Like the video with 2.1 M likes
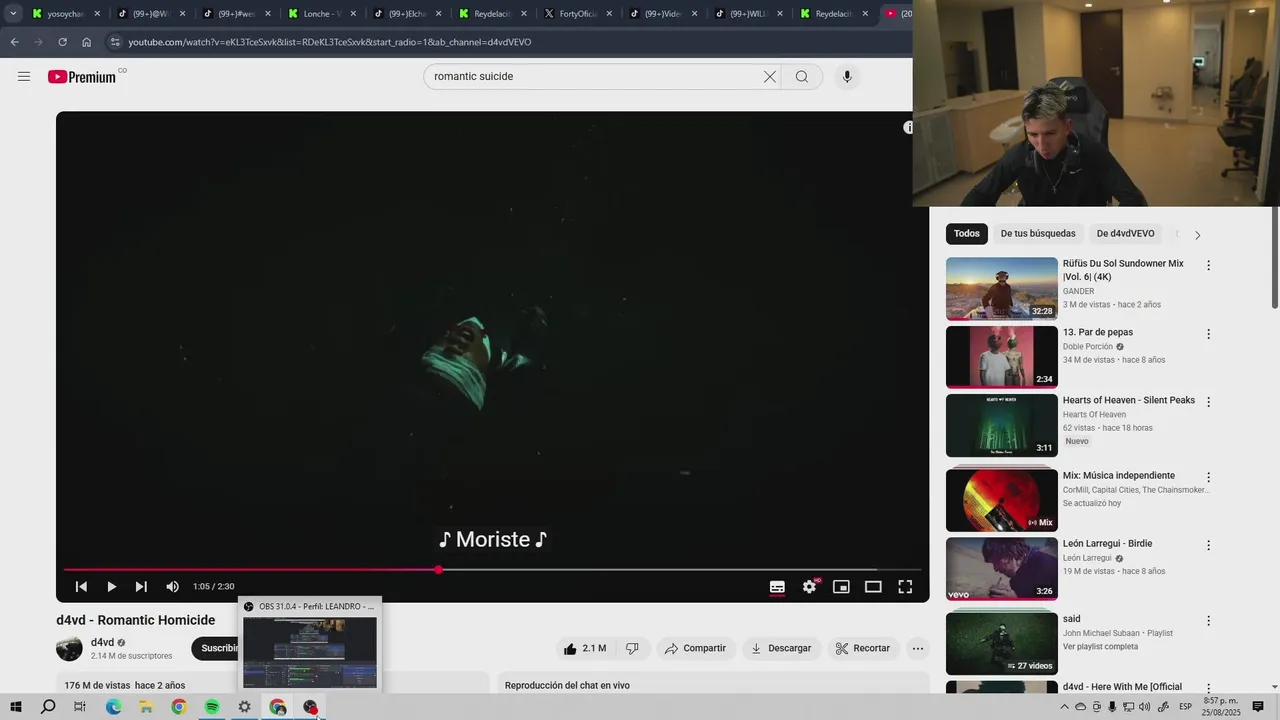The image size is (1280, 720). 585,648
